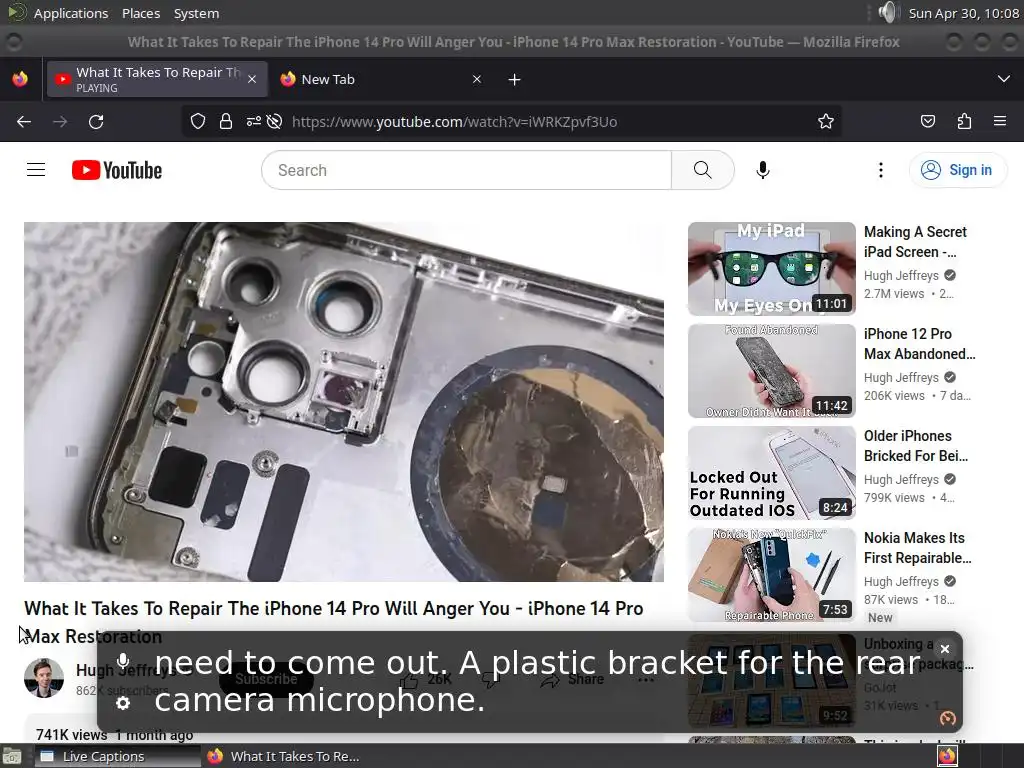Switch to the New Tab tab
This screenshot has height=768, width=1024.
click(382, 79)
